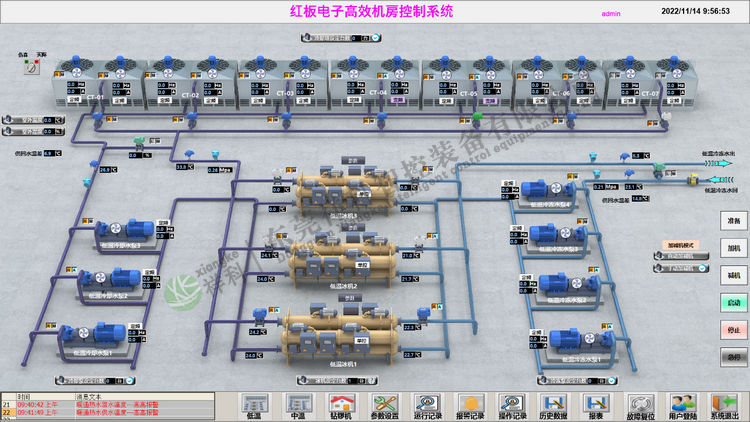
Task: Select the 准备 status button
Action: pos(734,220)
